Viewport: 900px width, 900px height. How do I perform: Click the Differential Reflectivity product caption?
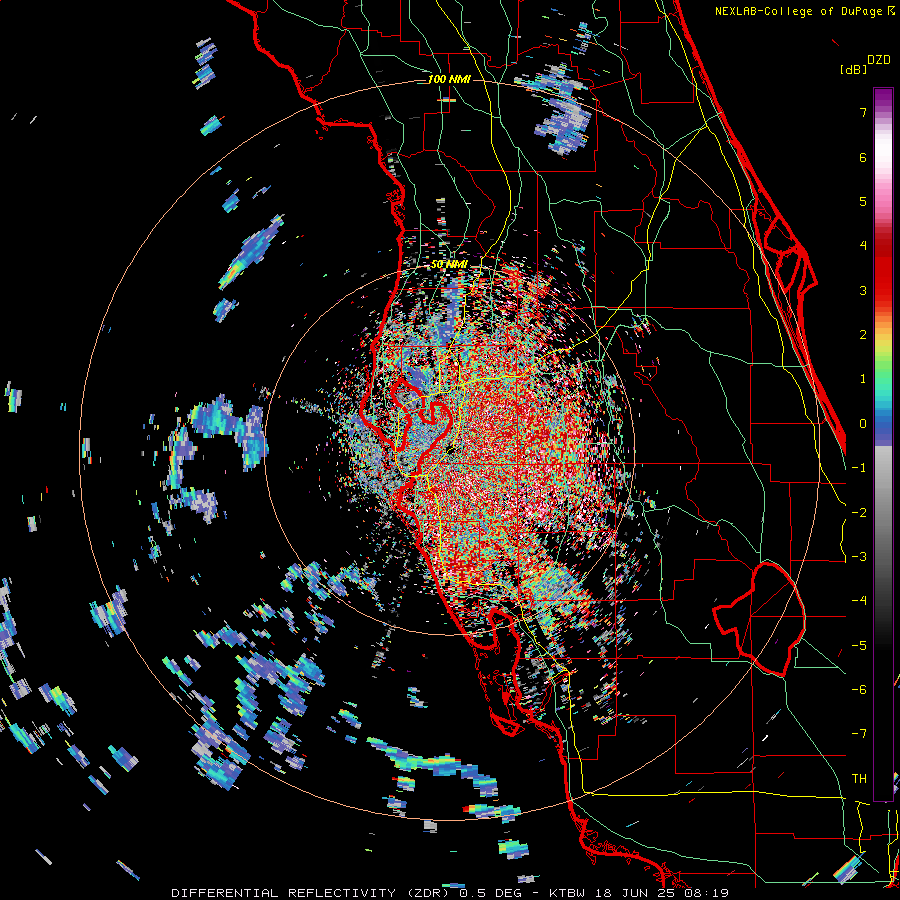coord(450,893)
